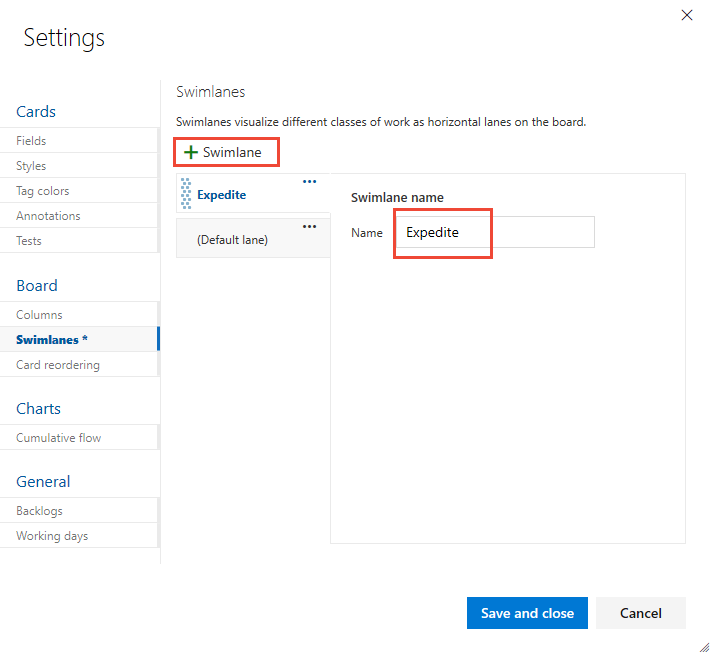Click the resize grip at dialog corner

704,648
